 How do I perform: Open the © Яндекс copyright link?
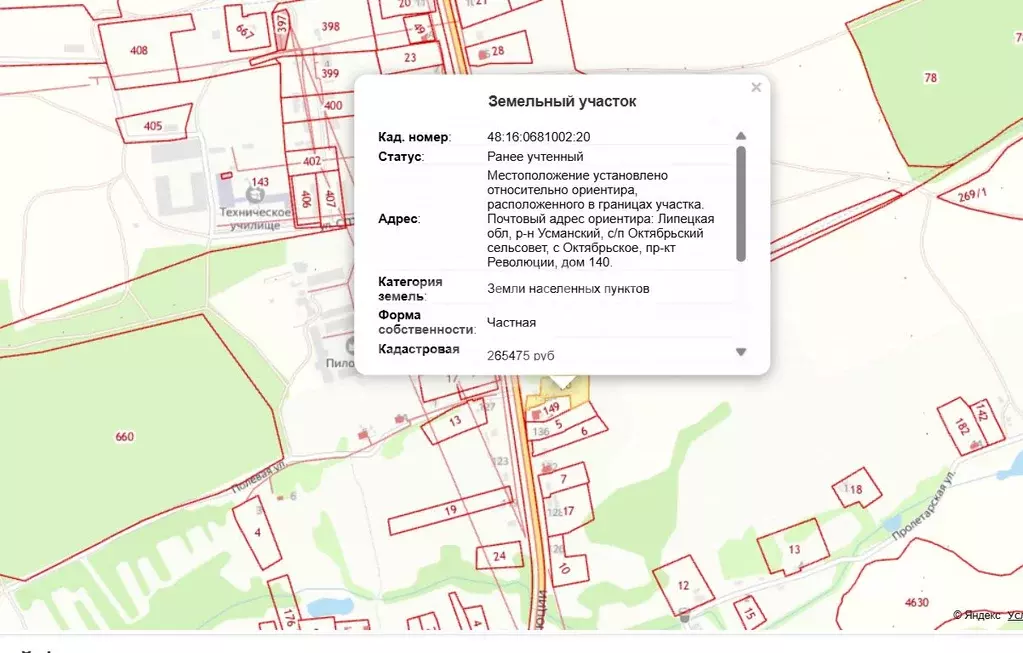coord(975,615)
